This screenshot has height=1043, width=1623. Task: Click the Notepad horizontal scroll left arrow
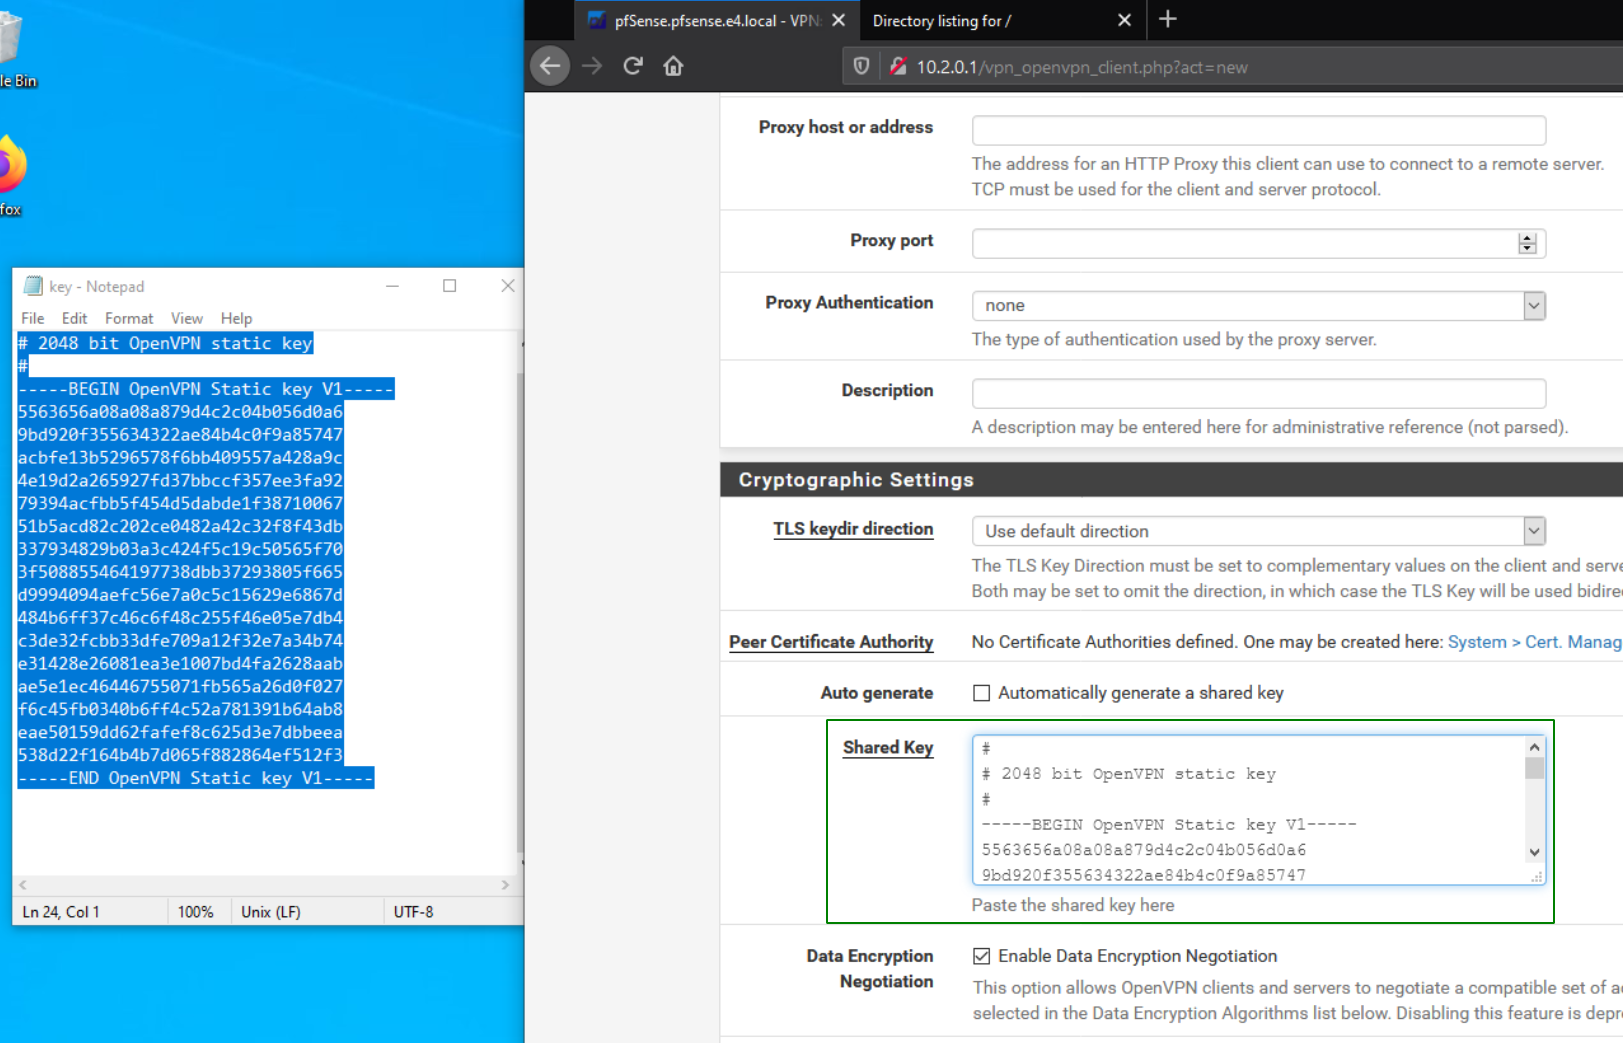click(23, 885)
